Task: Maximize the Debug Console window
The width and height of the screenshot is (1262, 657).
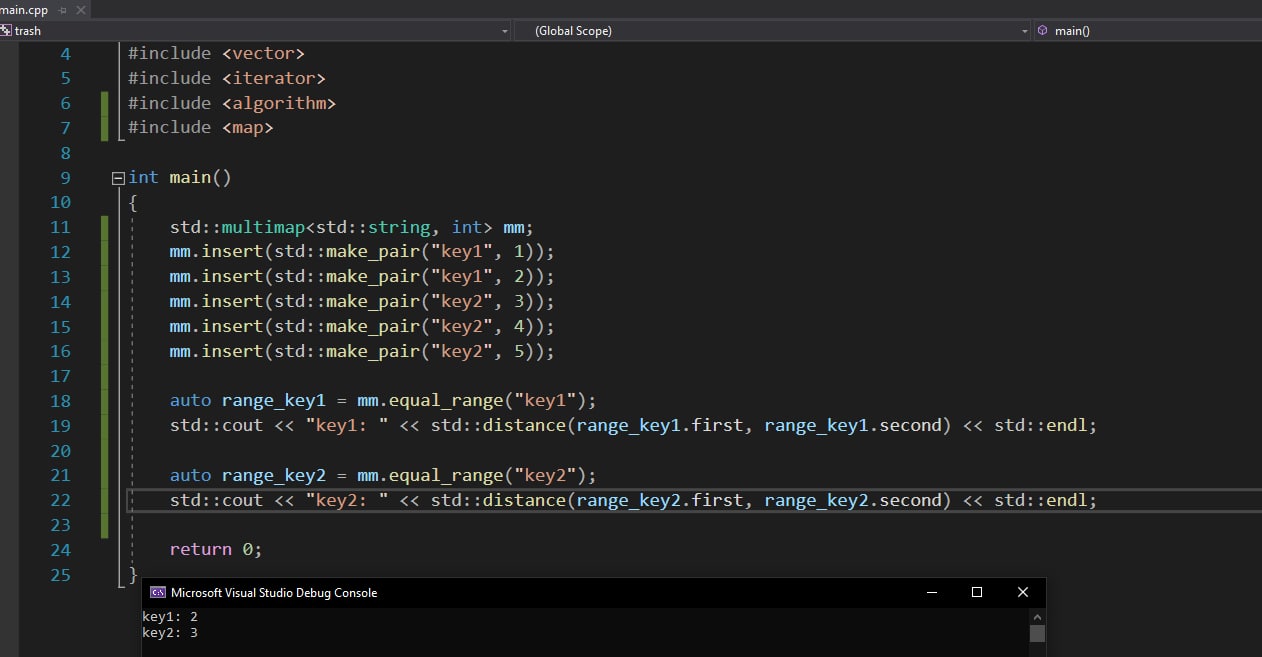Action: pos(977,592)
